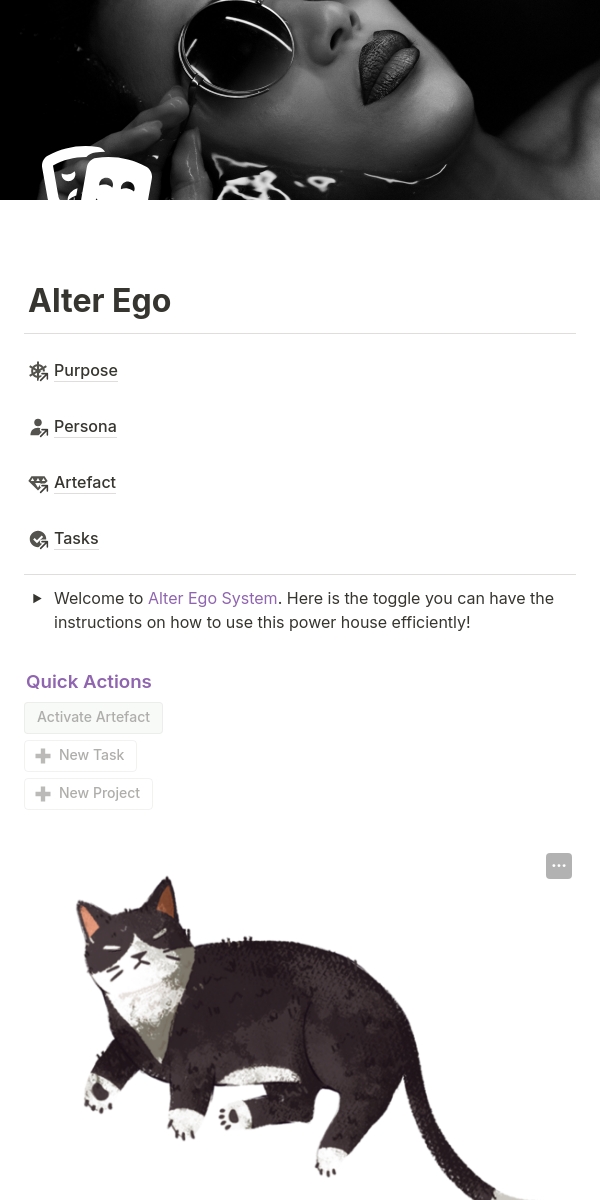Go to the Artefact page link
The height and width of the screenshot is (1200, 600).
click(85, 482)
